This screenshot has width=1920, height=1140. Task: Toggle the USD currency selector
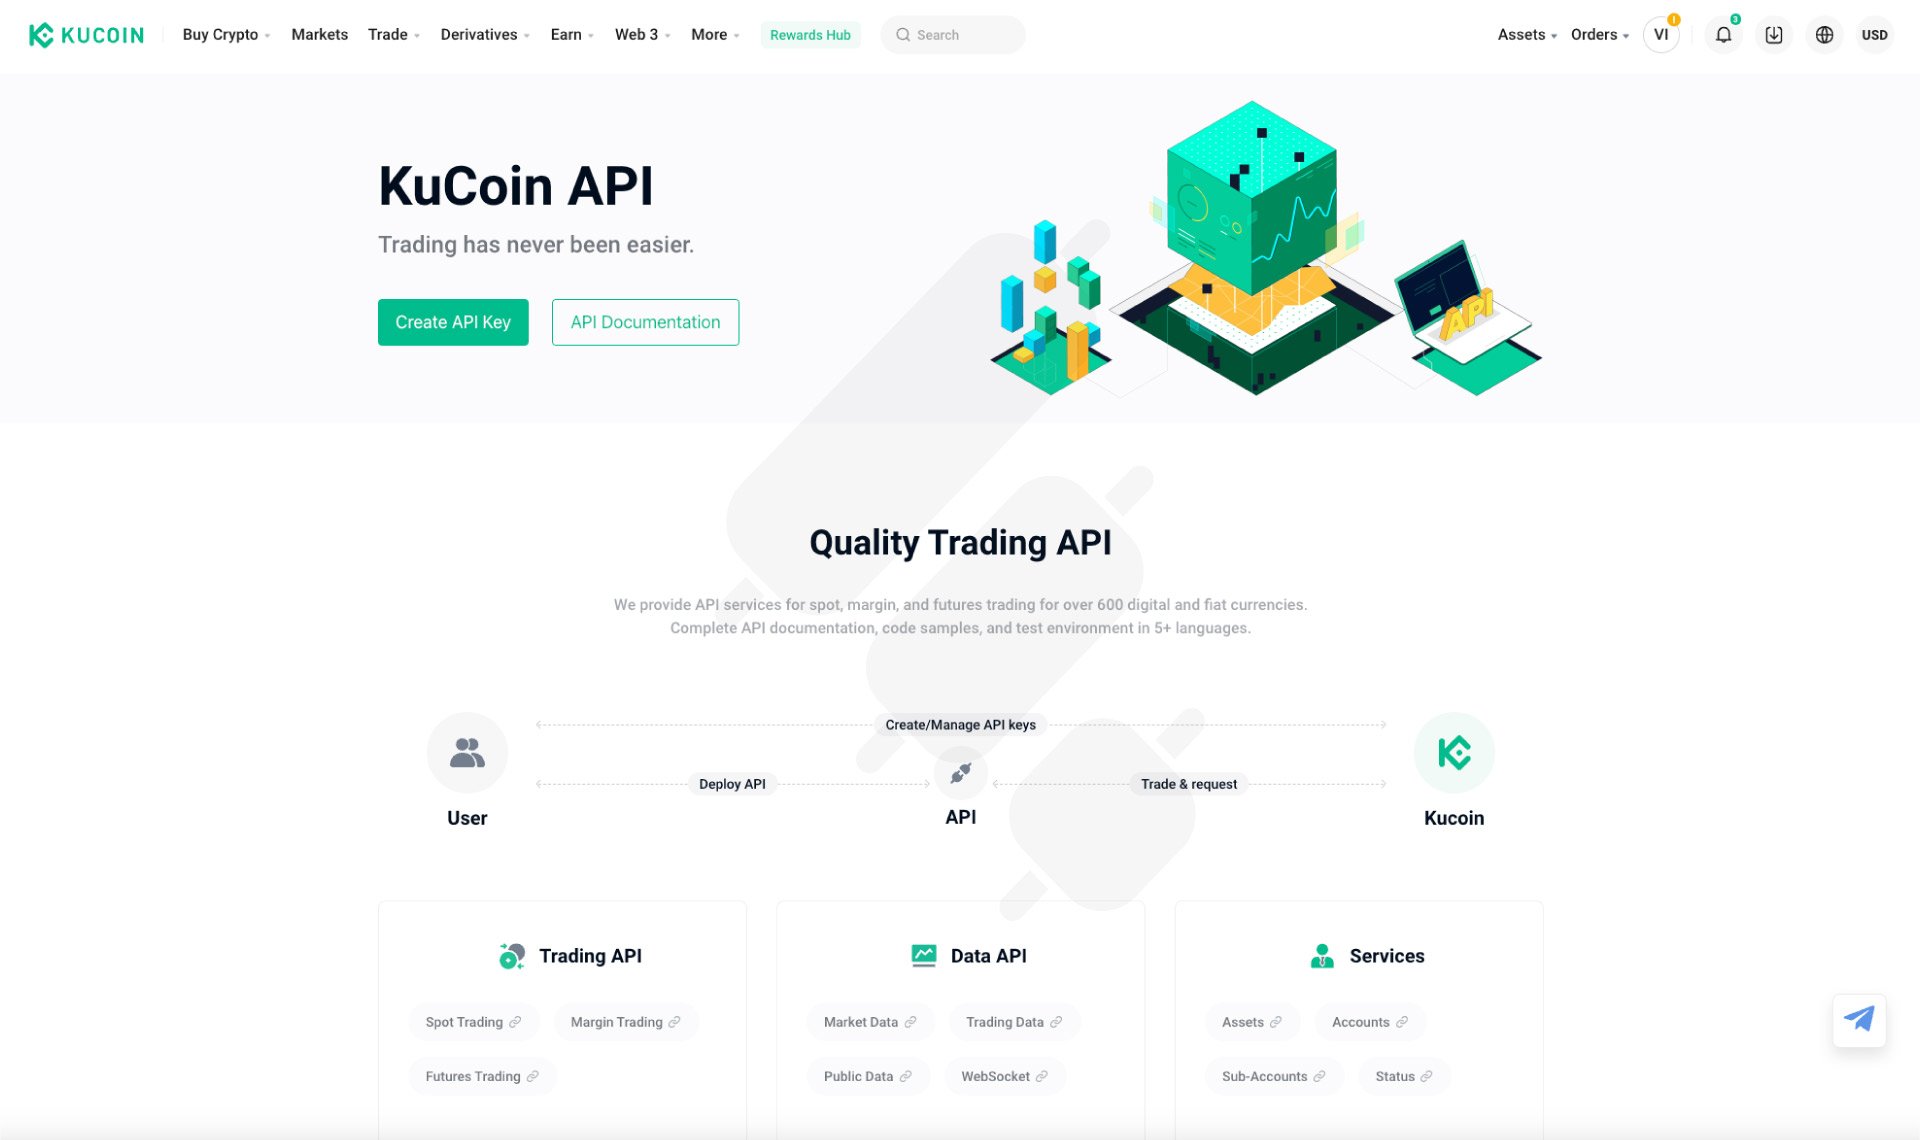point(1874,34)
